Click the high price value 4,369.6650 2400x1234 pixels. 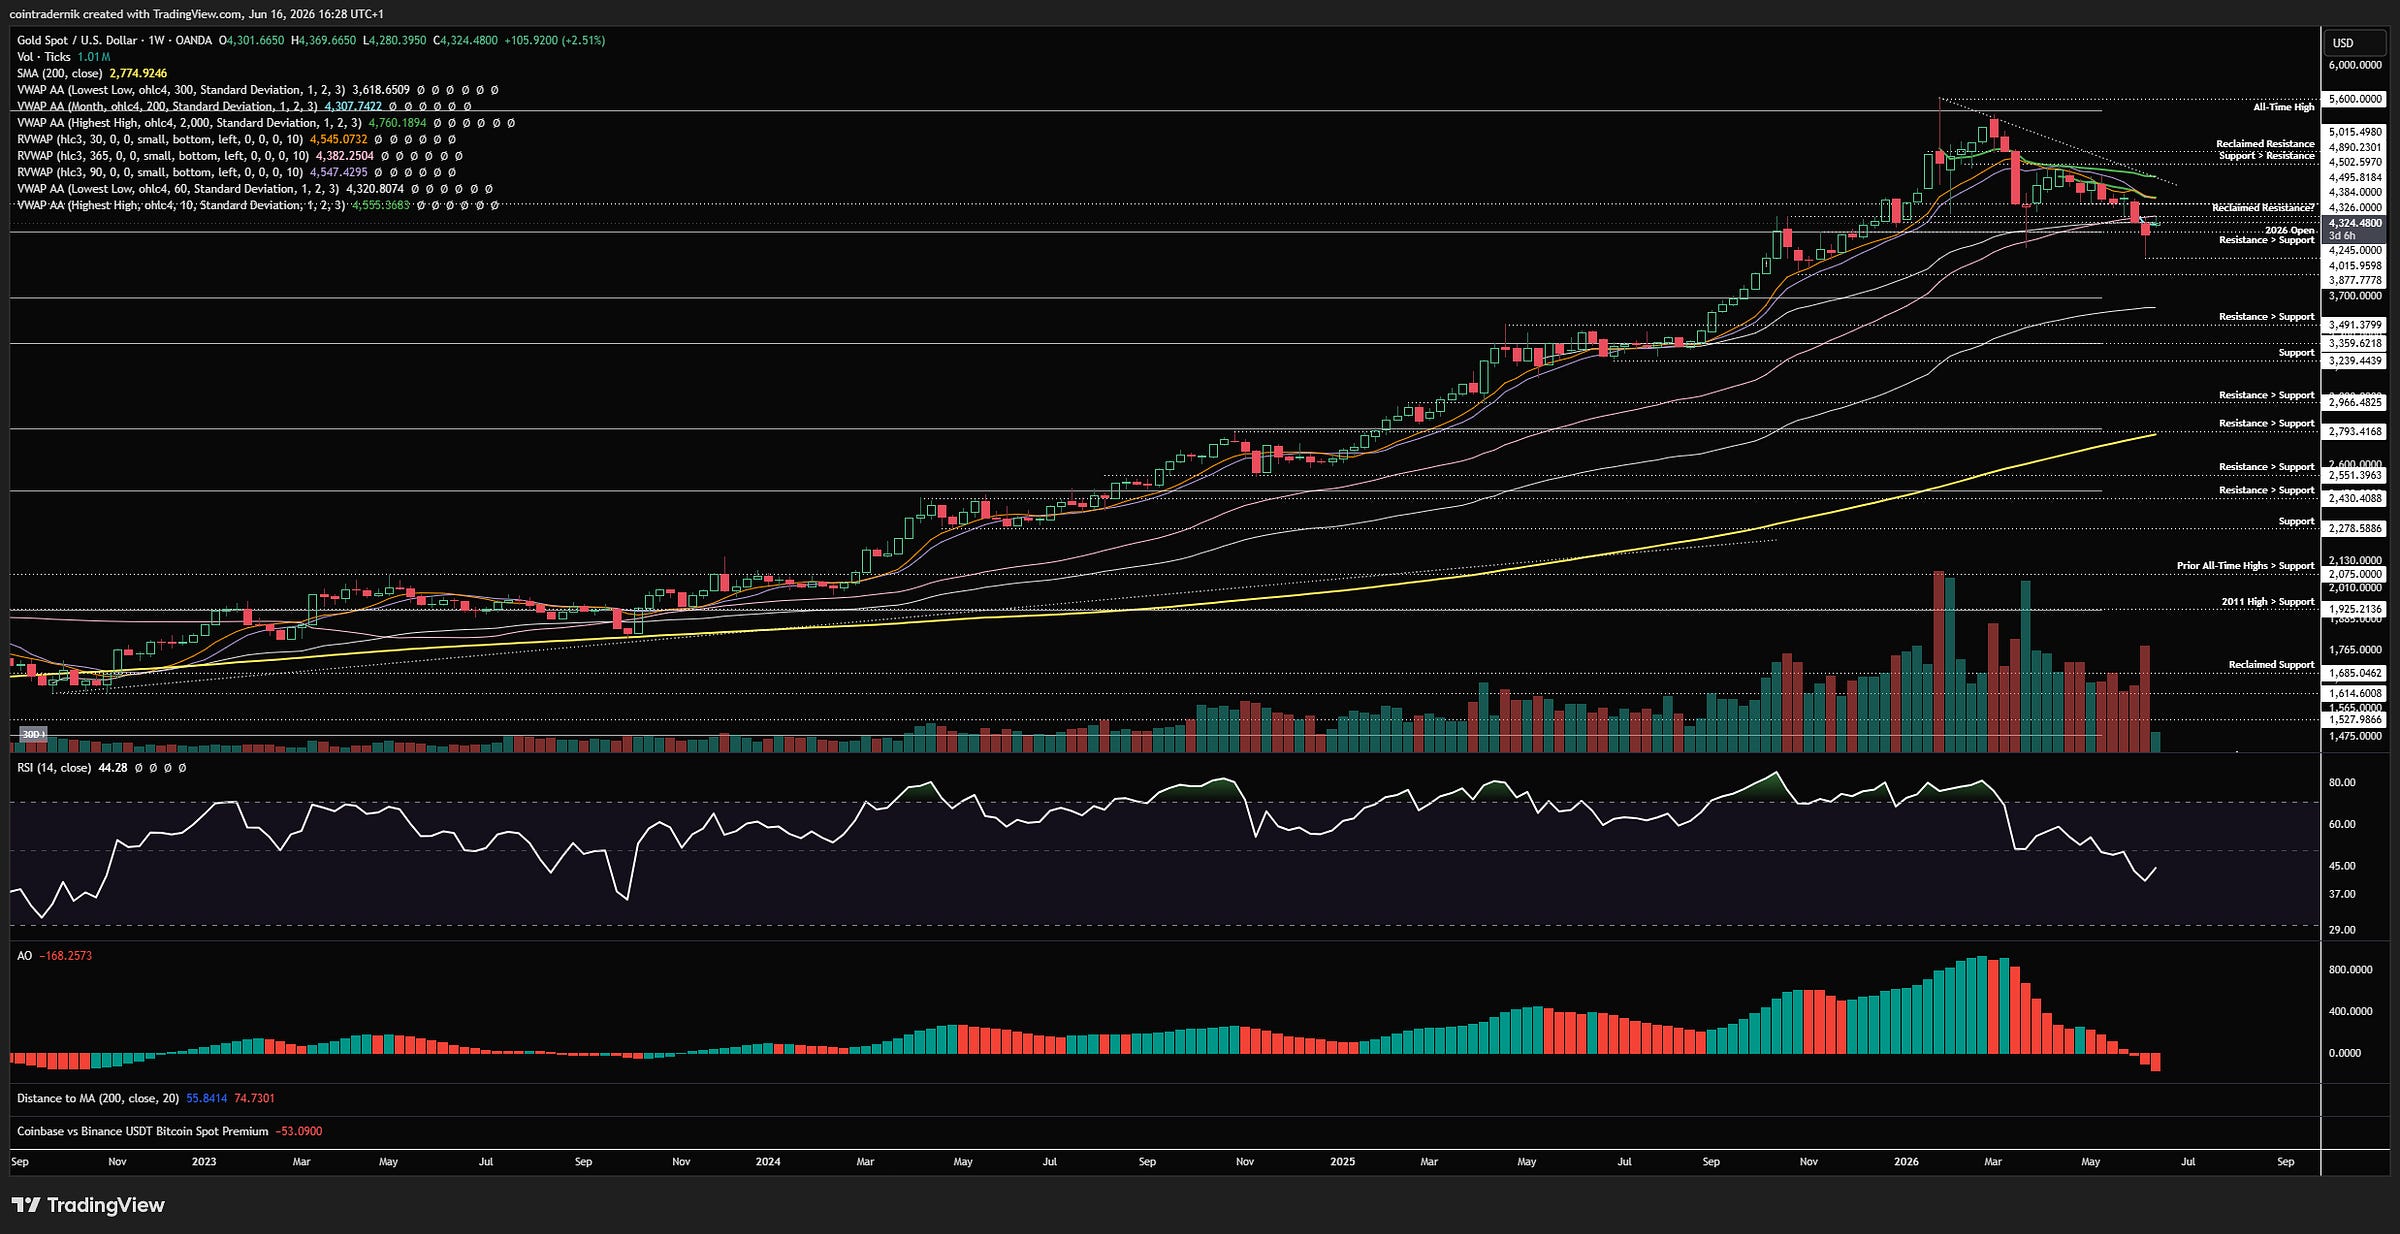click(x=327, y=41)
